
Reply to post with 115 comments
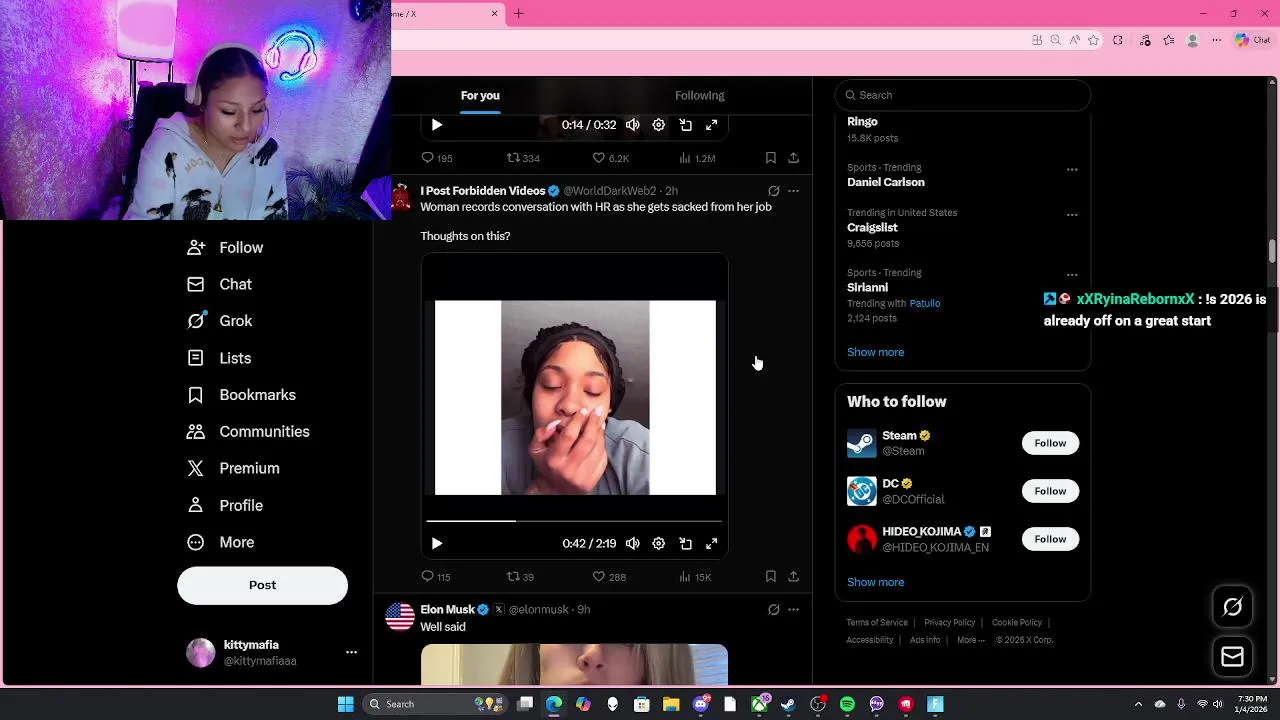436,577
